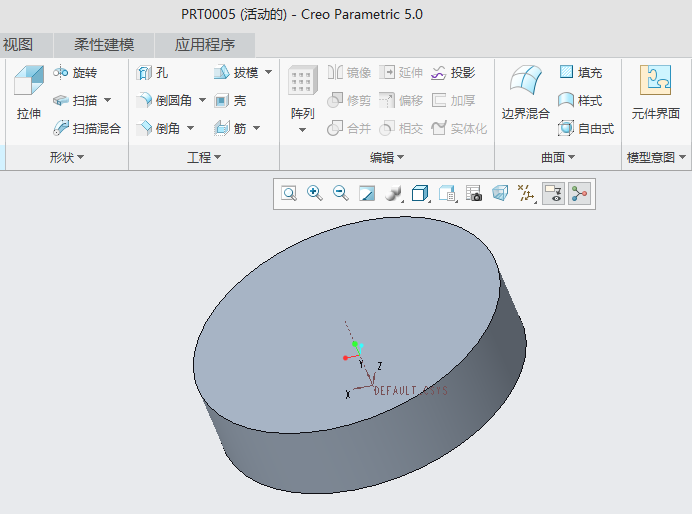Image resolution: width=692 pixels, height=514 pixels.
Task: Toggle annotation display eye icon
Action: pos(553,194)
